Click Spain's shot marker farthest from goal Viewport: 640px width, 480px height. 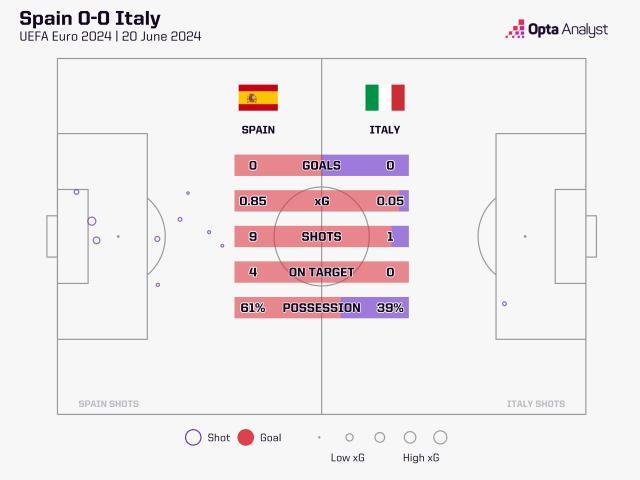click(222, 245)
